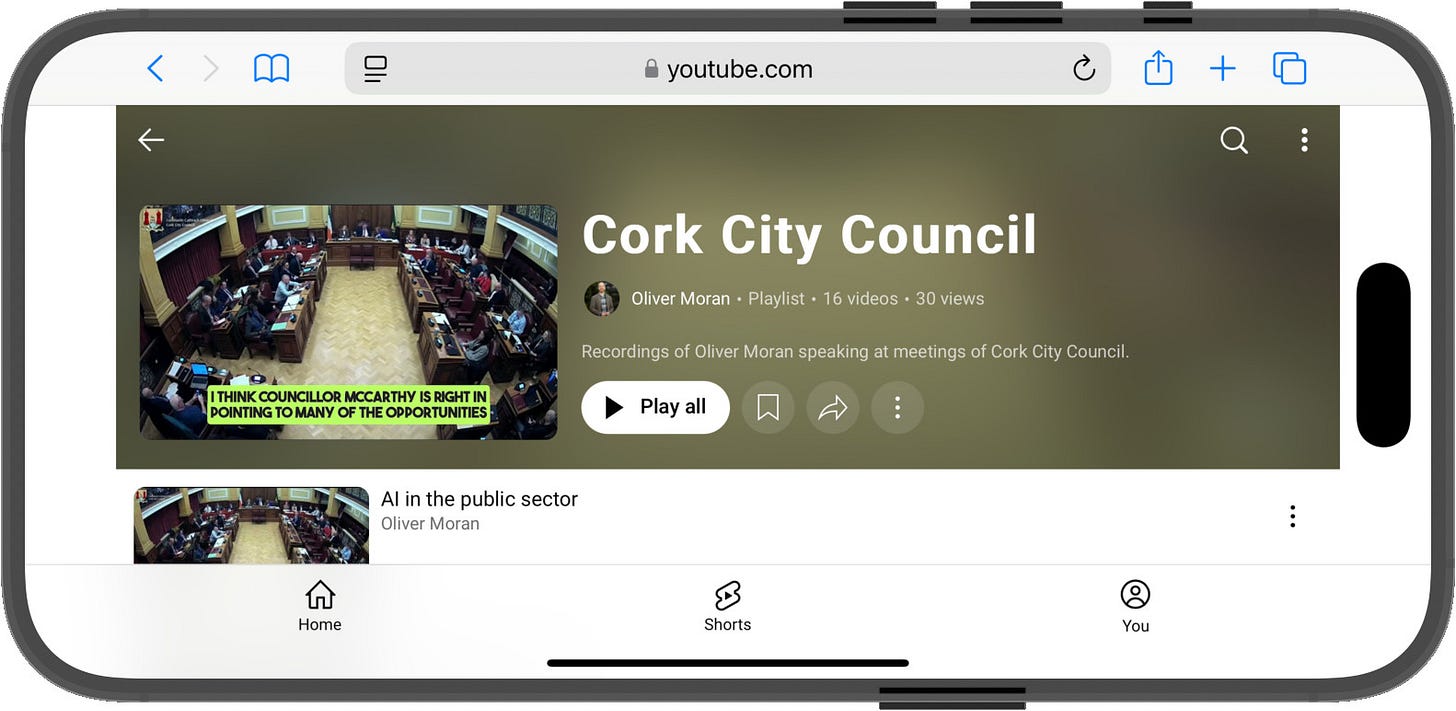Viewport: 1456px width, 711px height.
Task: Tap Safari forward arrow
Action: point(211,69)
